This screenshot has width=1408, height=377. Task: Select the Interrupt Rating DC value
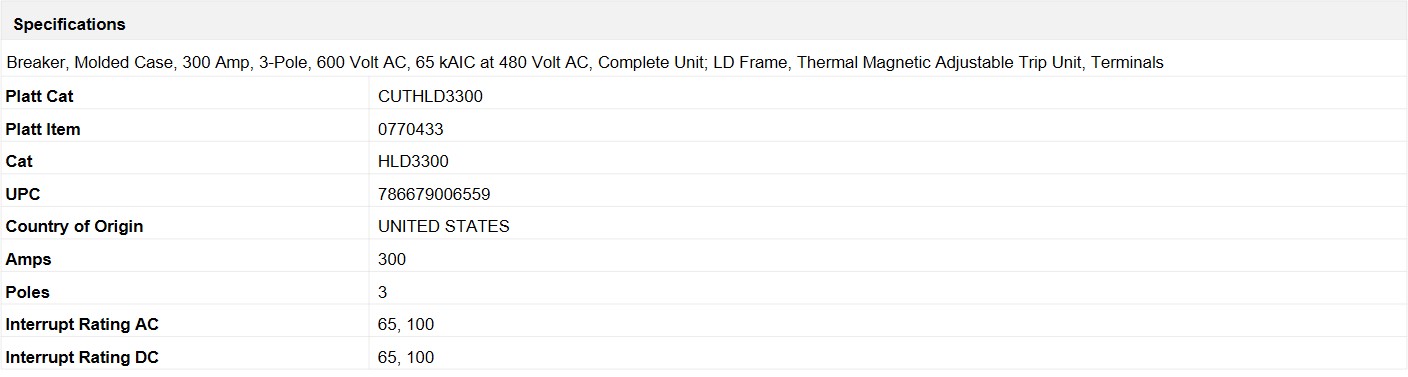pyautogui.click(x=406, y=357)
